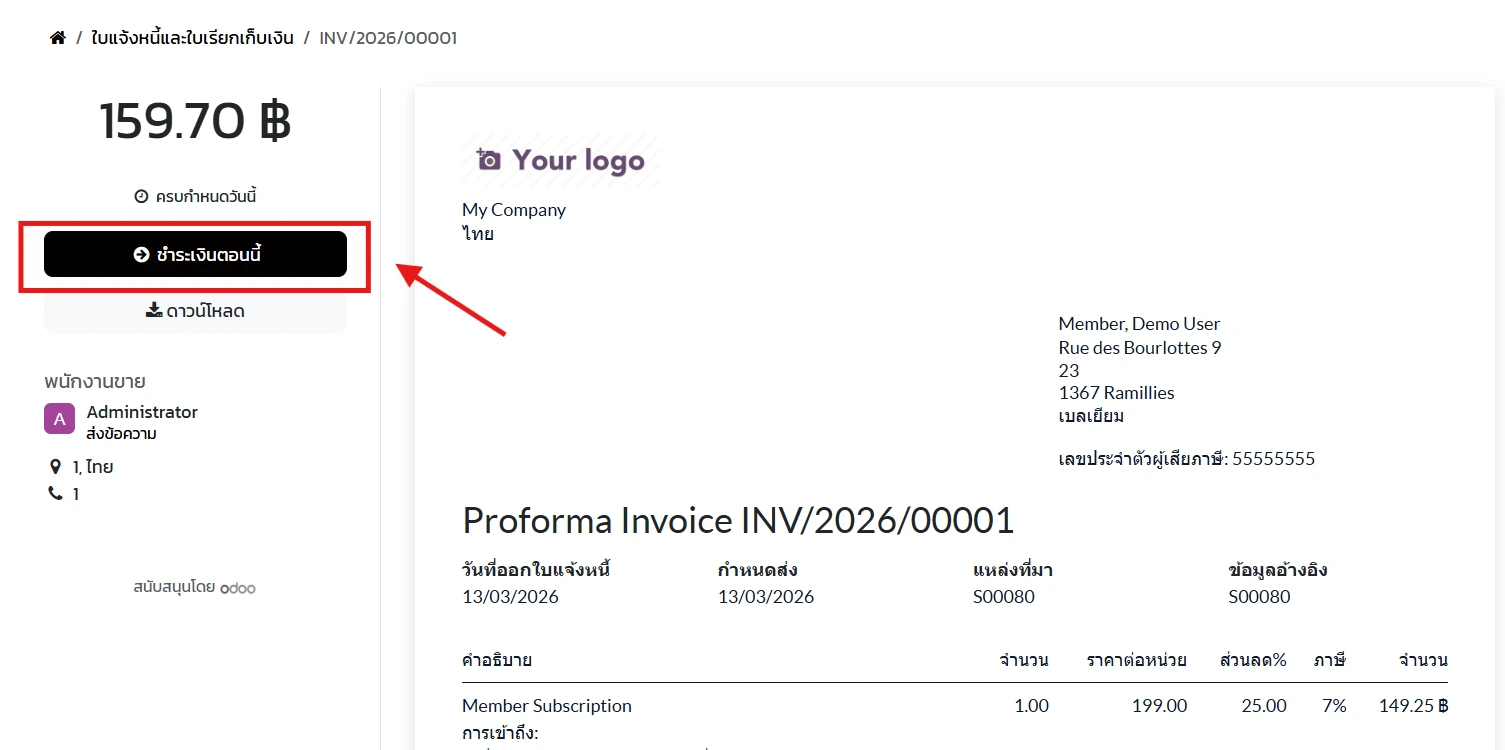Click the location pin icon by 1, ไทย
The width and height of the screenshot is (1505, 750).
56,467
